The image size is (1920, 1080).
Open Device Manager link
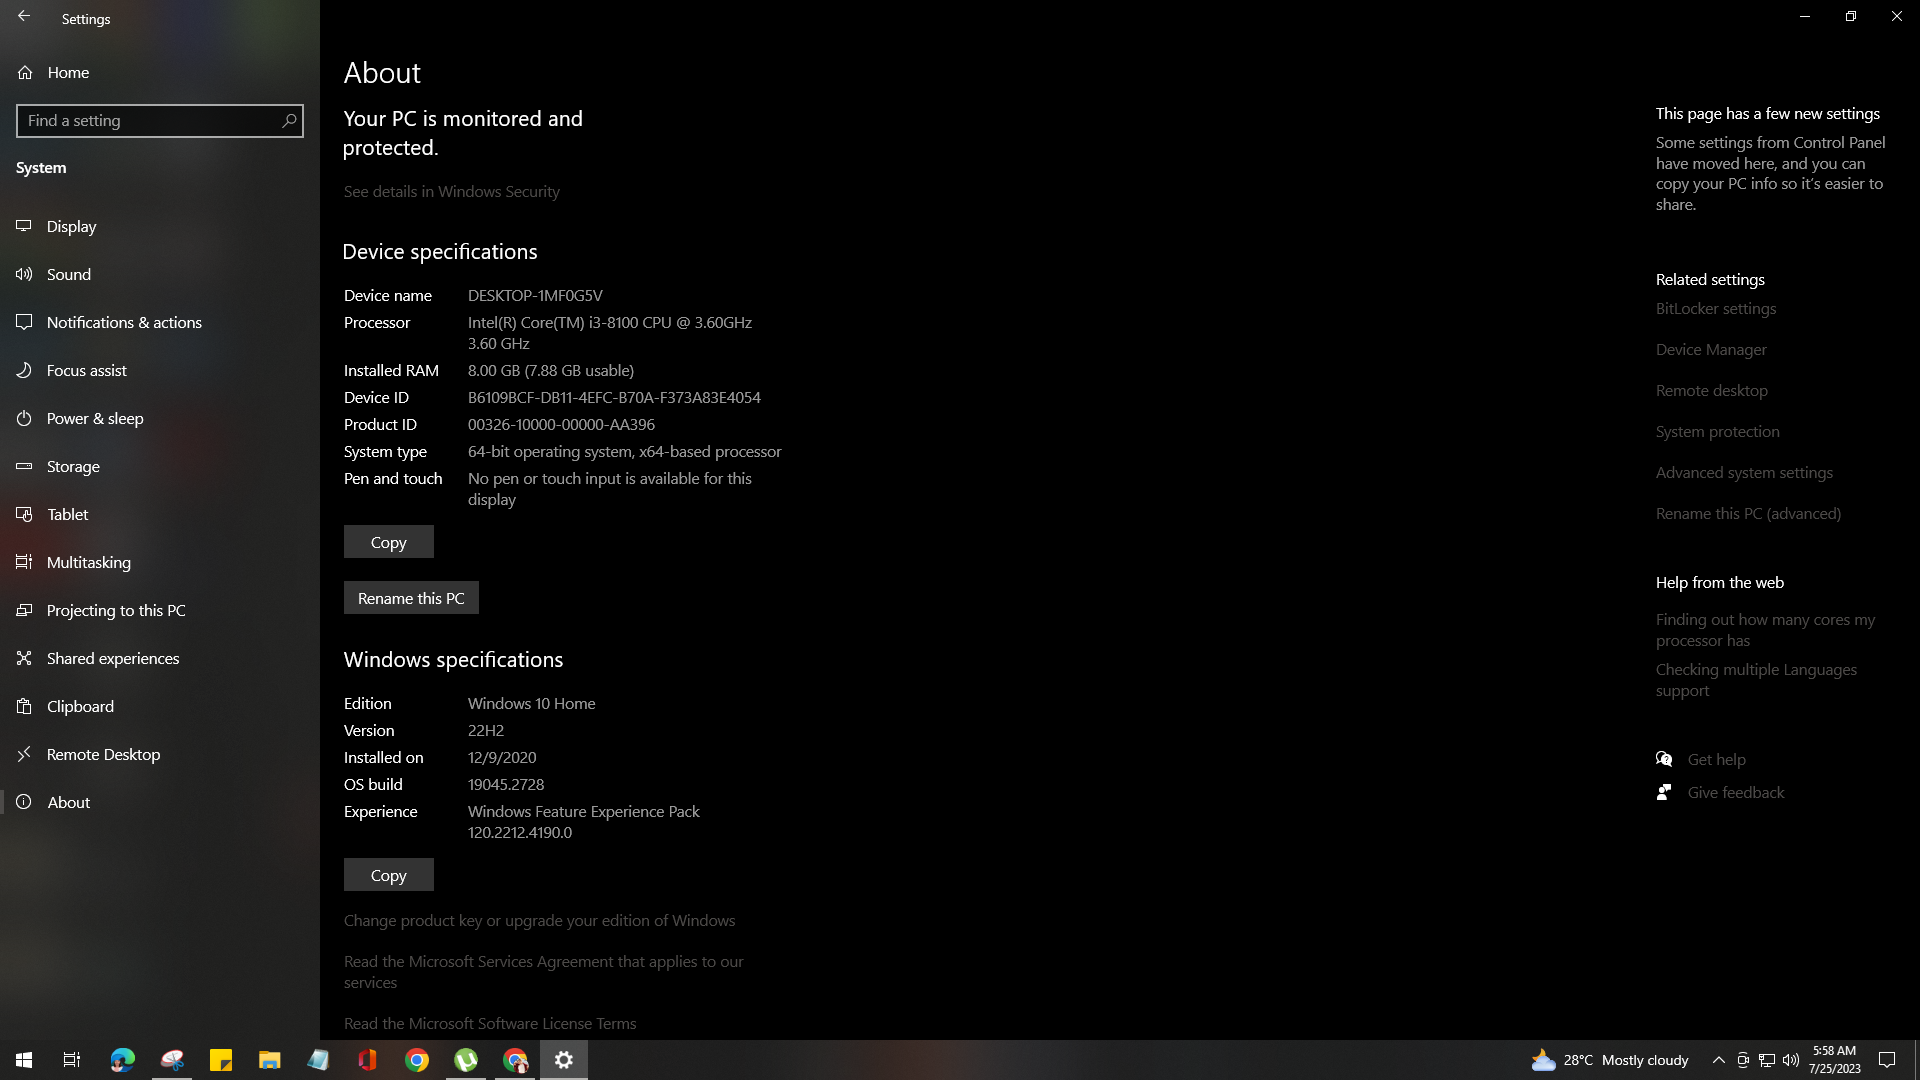point(1710,350)
